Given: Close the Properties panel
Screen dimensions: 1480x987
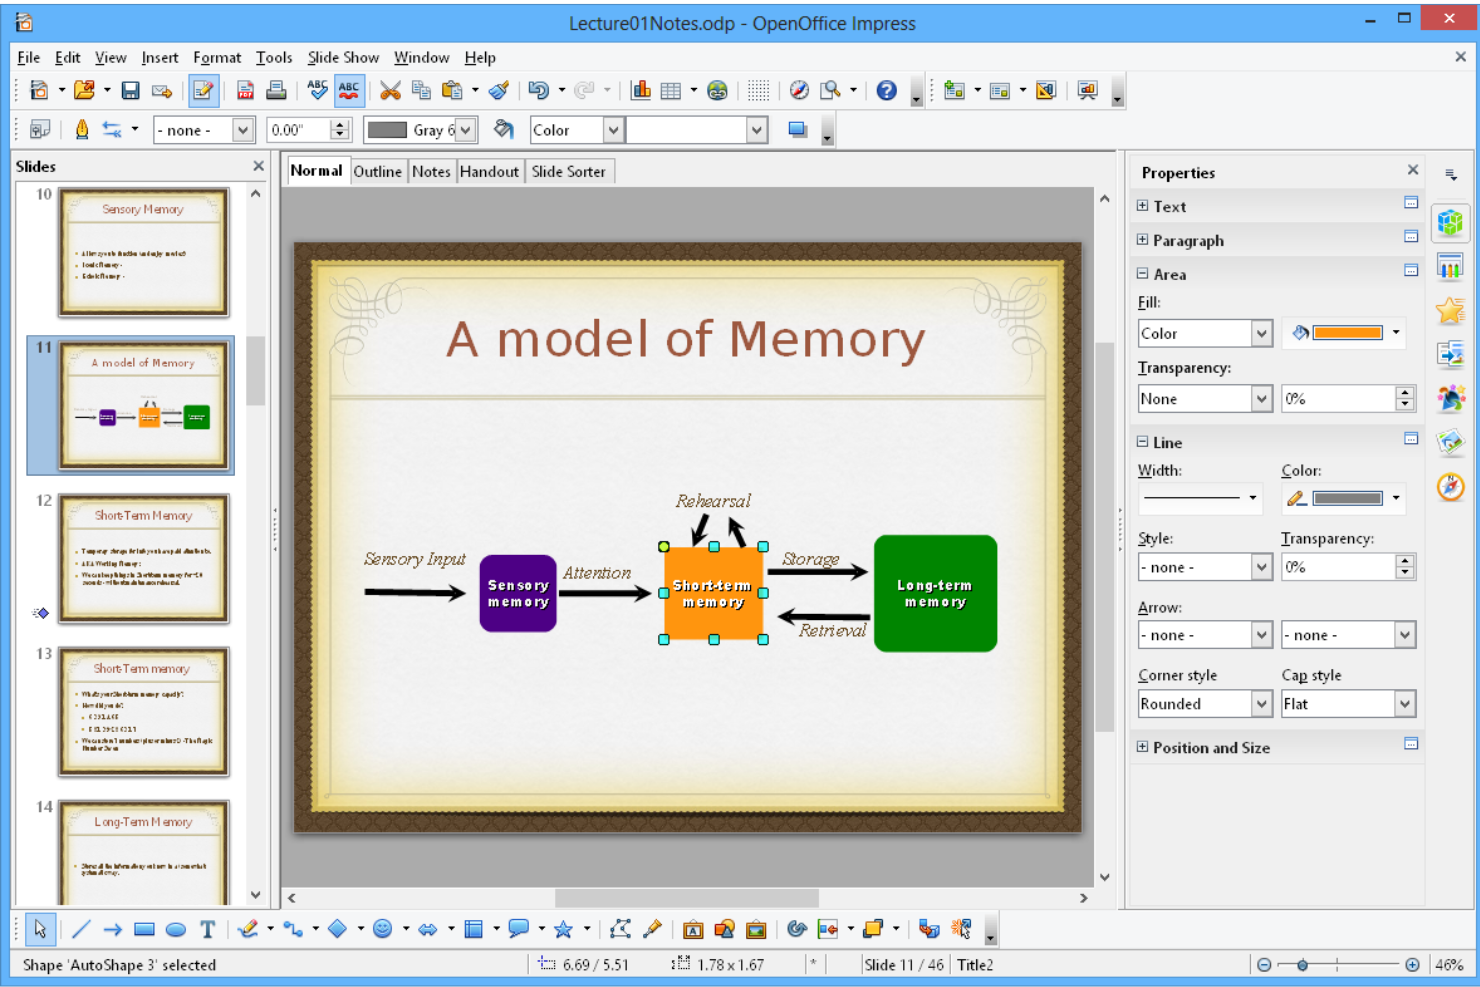Looking at the screenshot, I should tap(1413, 169).
